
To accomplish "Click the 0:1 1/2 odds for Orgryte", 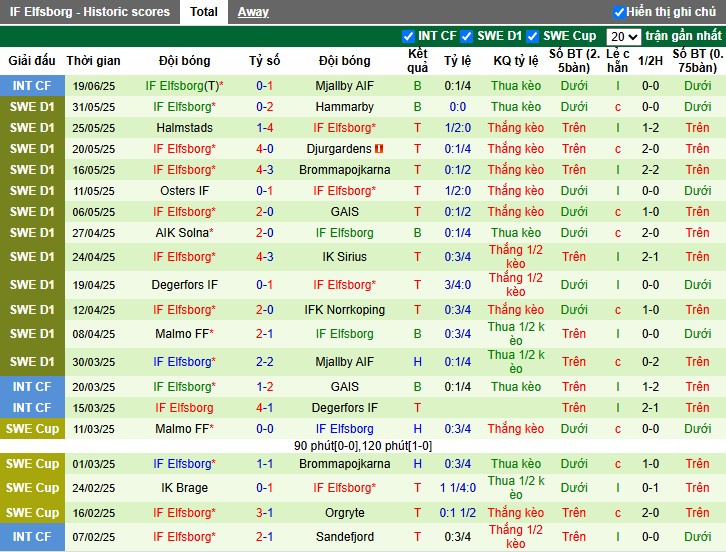I will 457,513.
